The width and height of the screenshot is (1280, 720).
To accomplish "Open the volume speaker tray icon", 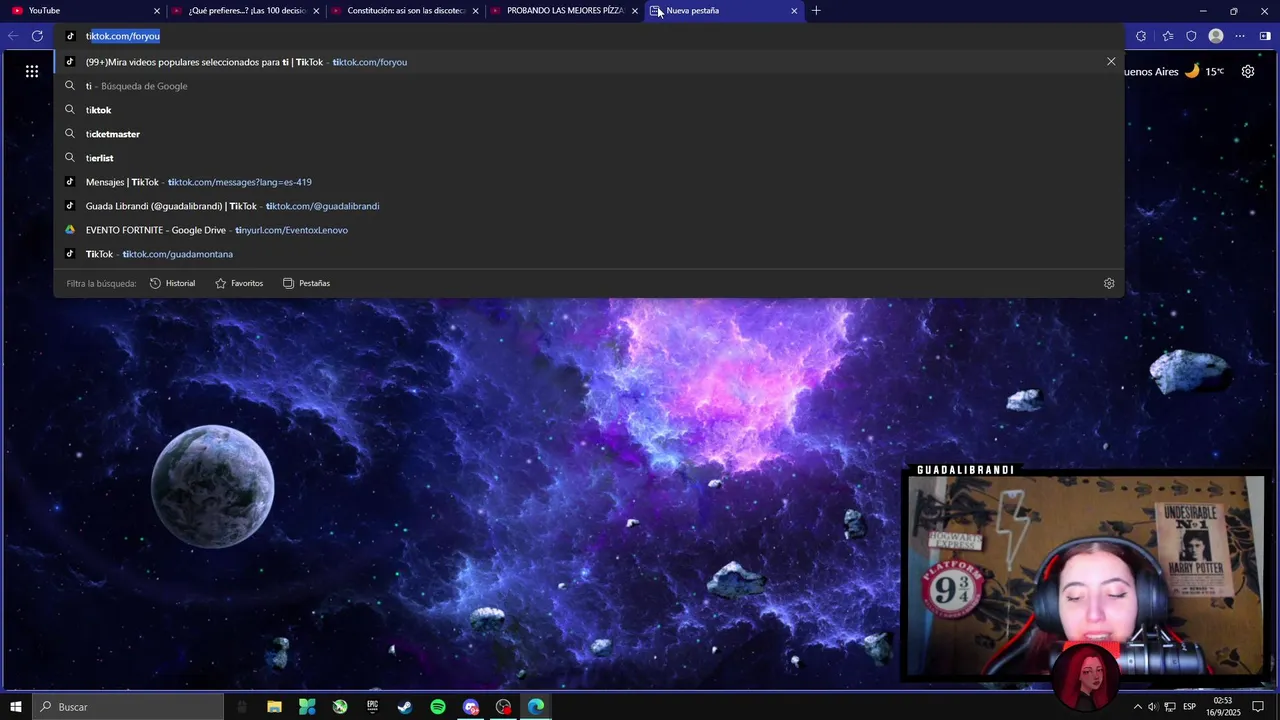I will point(1152,707).
